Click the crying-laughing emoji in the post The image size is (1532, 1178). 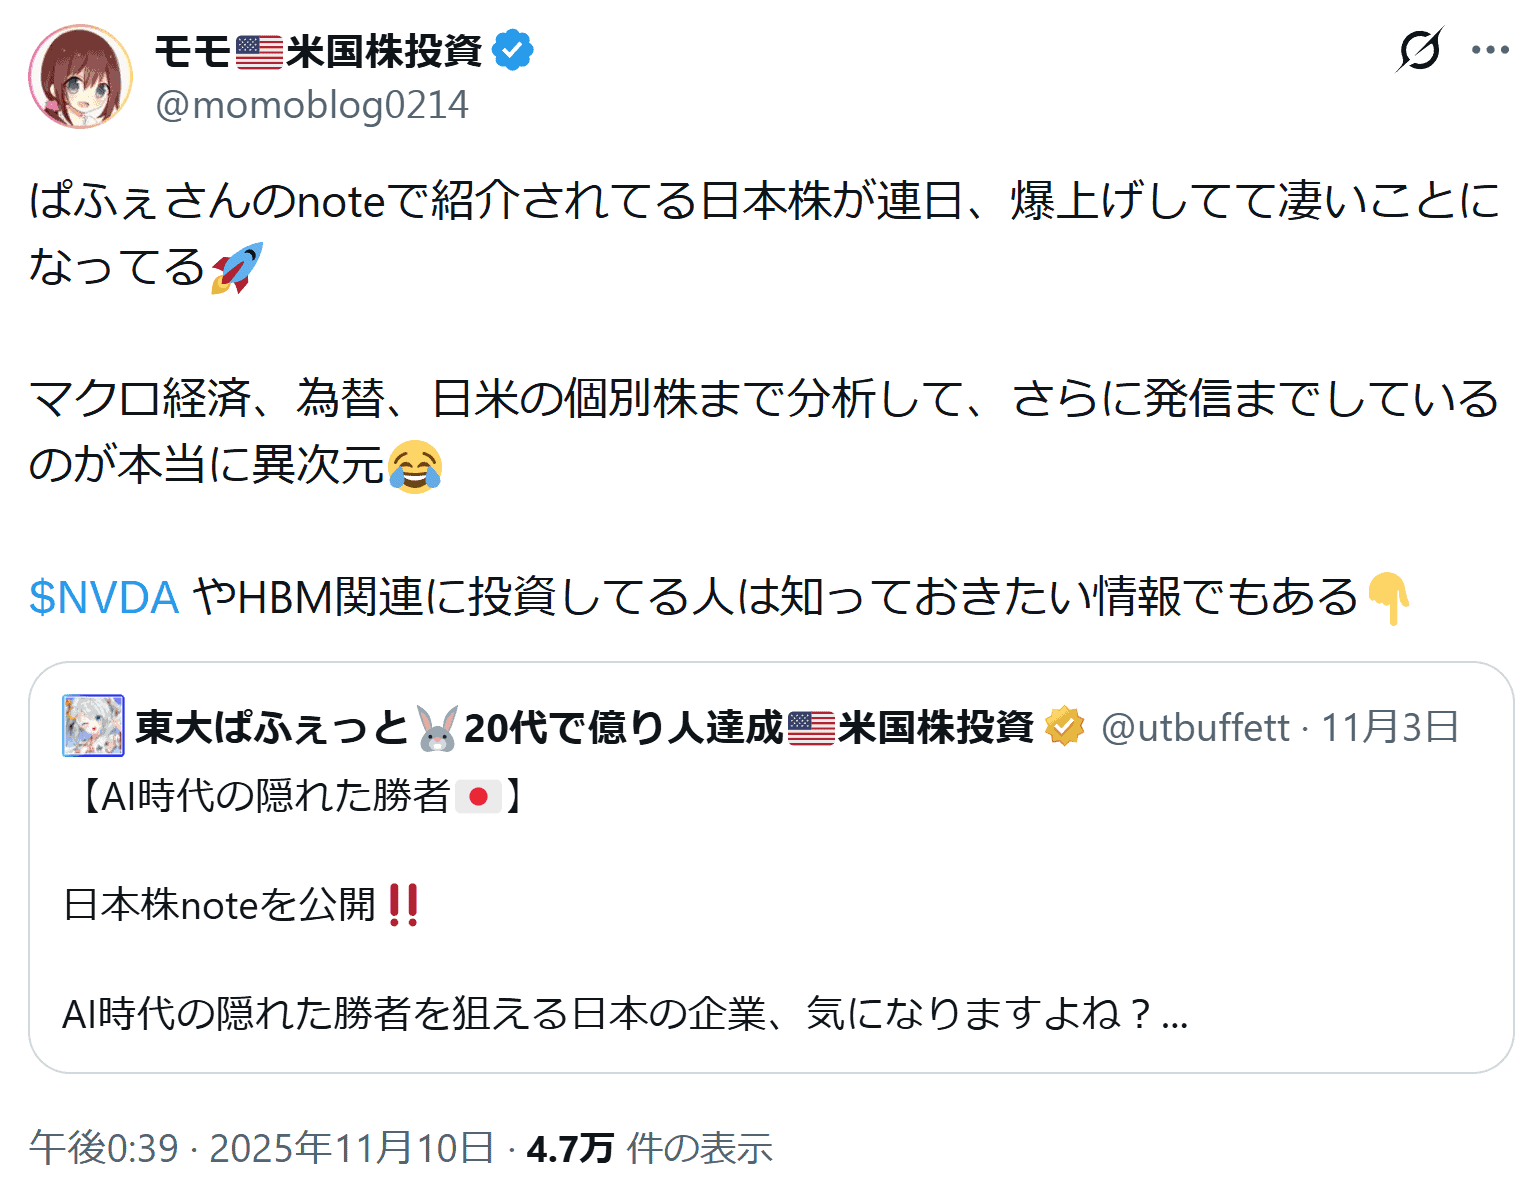click(x=415, y=465)
